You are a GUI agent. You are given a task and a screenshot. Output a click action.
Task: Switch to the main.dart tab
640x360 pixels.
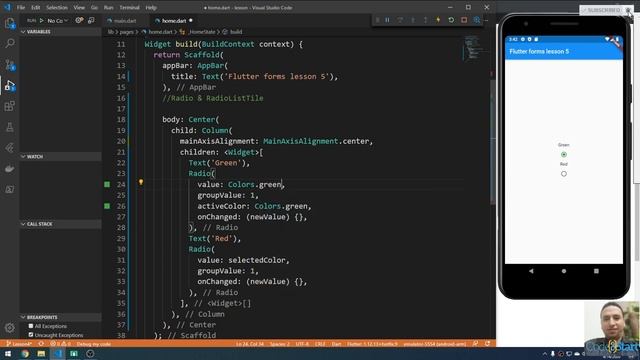click(x=125, y=20)
